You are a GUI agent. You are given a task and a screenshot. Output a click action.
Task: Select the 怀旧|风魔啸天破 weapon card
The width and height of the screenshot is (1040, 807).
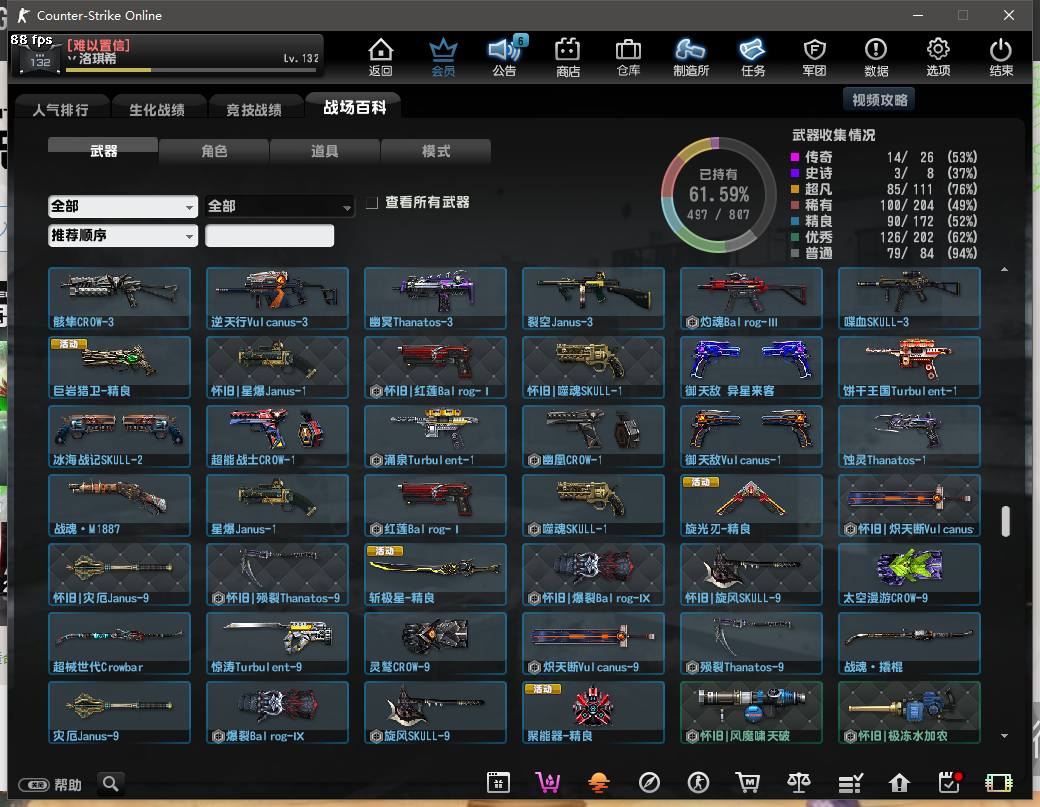click(751, 712)
